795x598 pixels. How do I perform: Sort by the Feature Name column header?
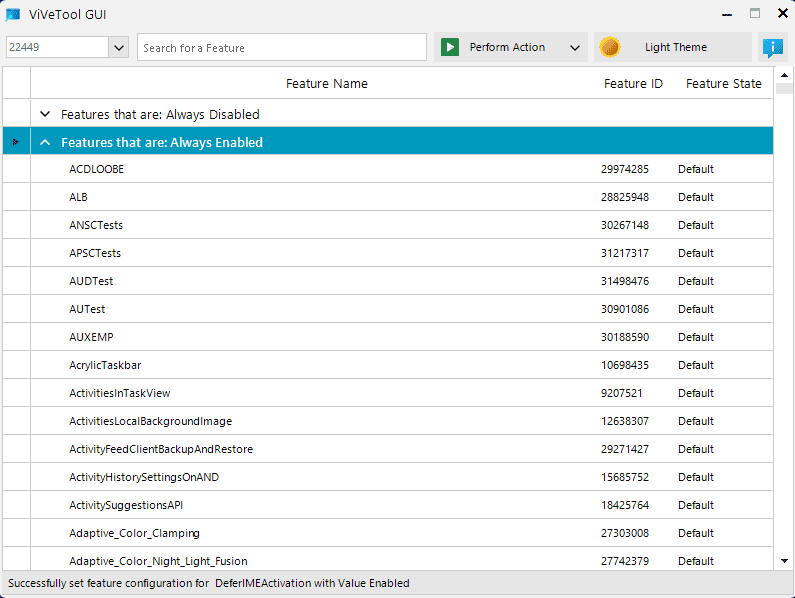click(326, 84)
